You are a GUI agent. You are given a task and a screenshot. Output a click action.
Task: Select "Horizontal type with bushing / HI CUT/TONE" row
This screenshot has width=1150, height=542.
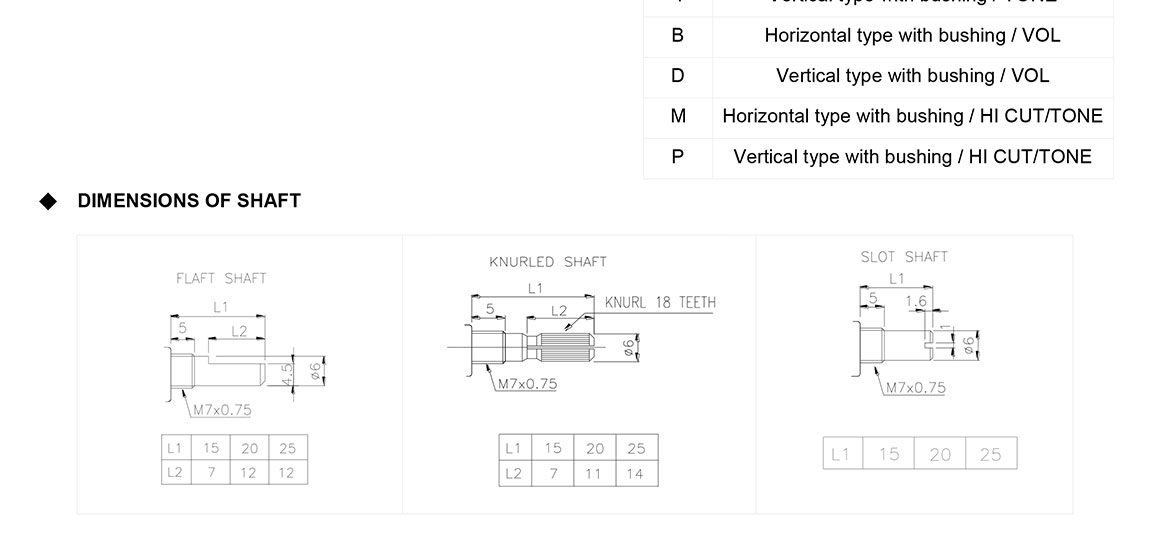coord(912,117)
